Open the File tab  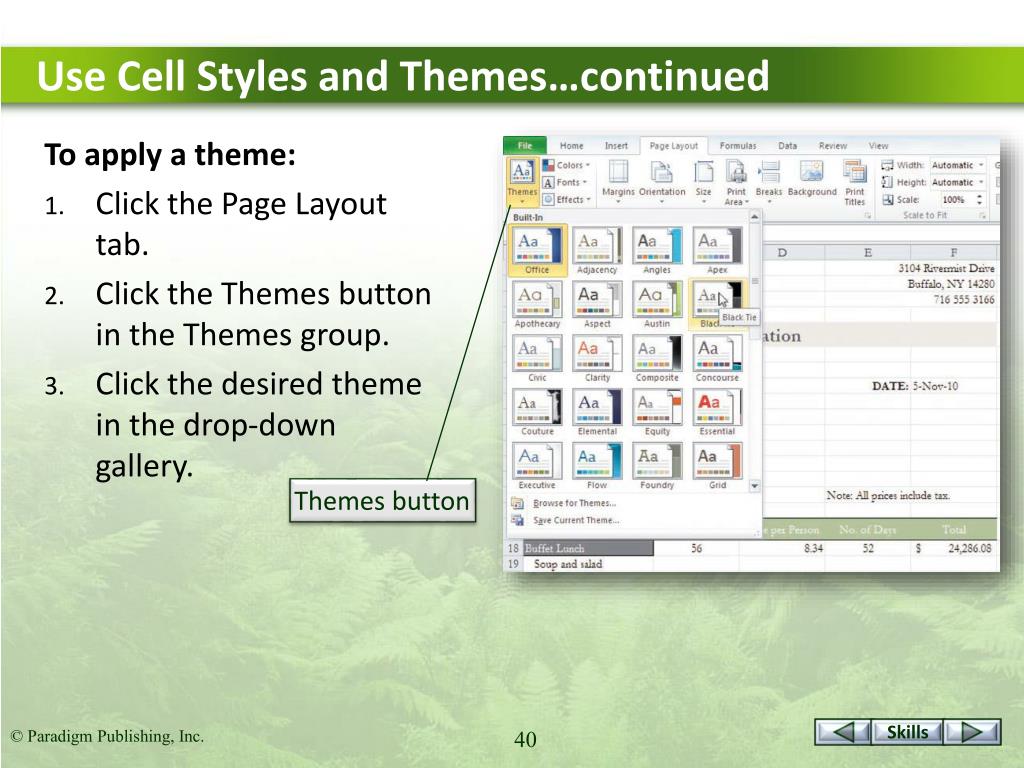click(524, 145)
